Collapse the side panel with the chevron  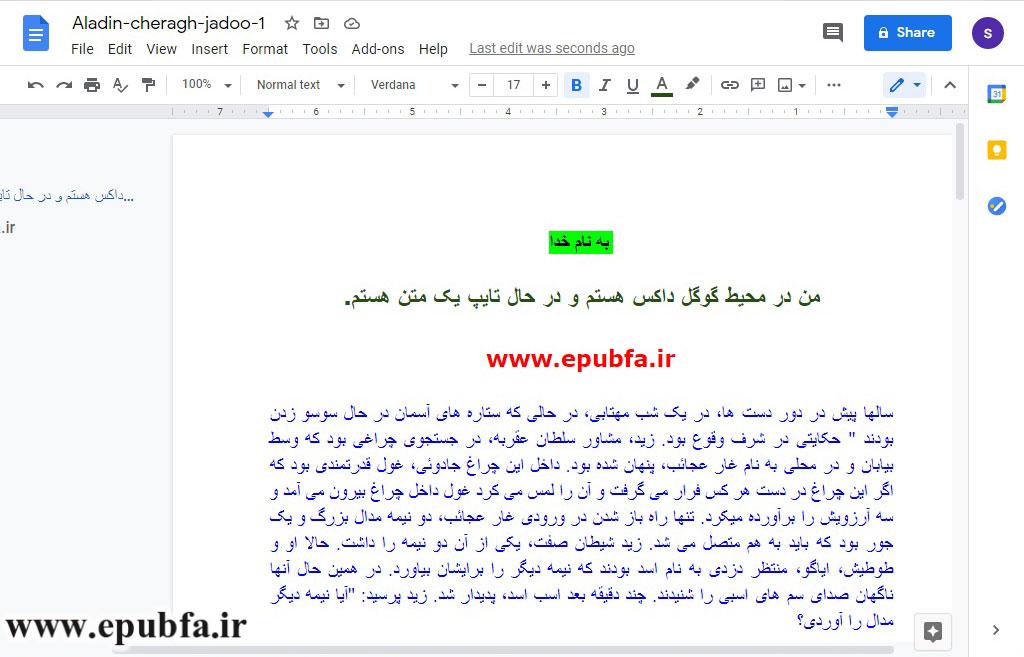(x=995, y=630)
